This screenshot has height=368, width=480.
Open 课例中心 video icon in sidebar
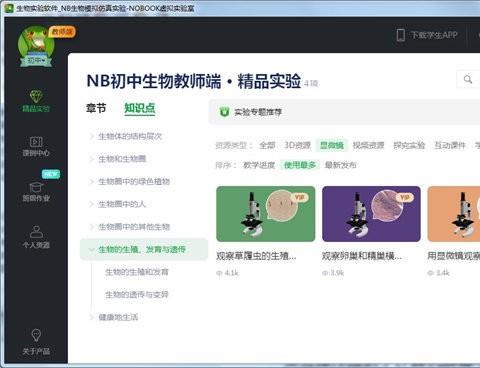tap(36, 142)
